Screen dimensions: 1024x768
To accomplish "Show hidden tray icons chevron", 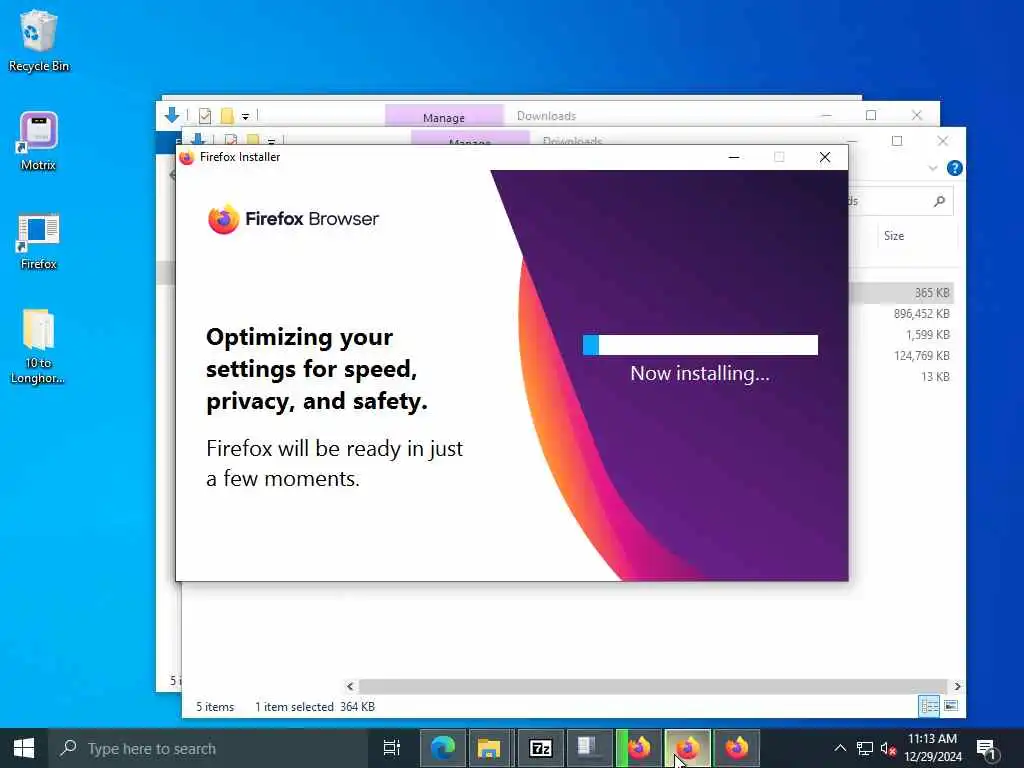I will coord(840,748).
